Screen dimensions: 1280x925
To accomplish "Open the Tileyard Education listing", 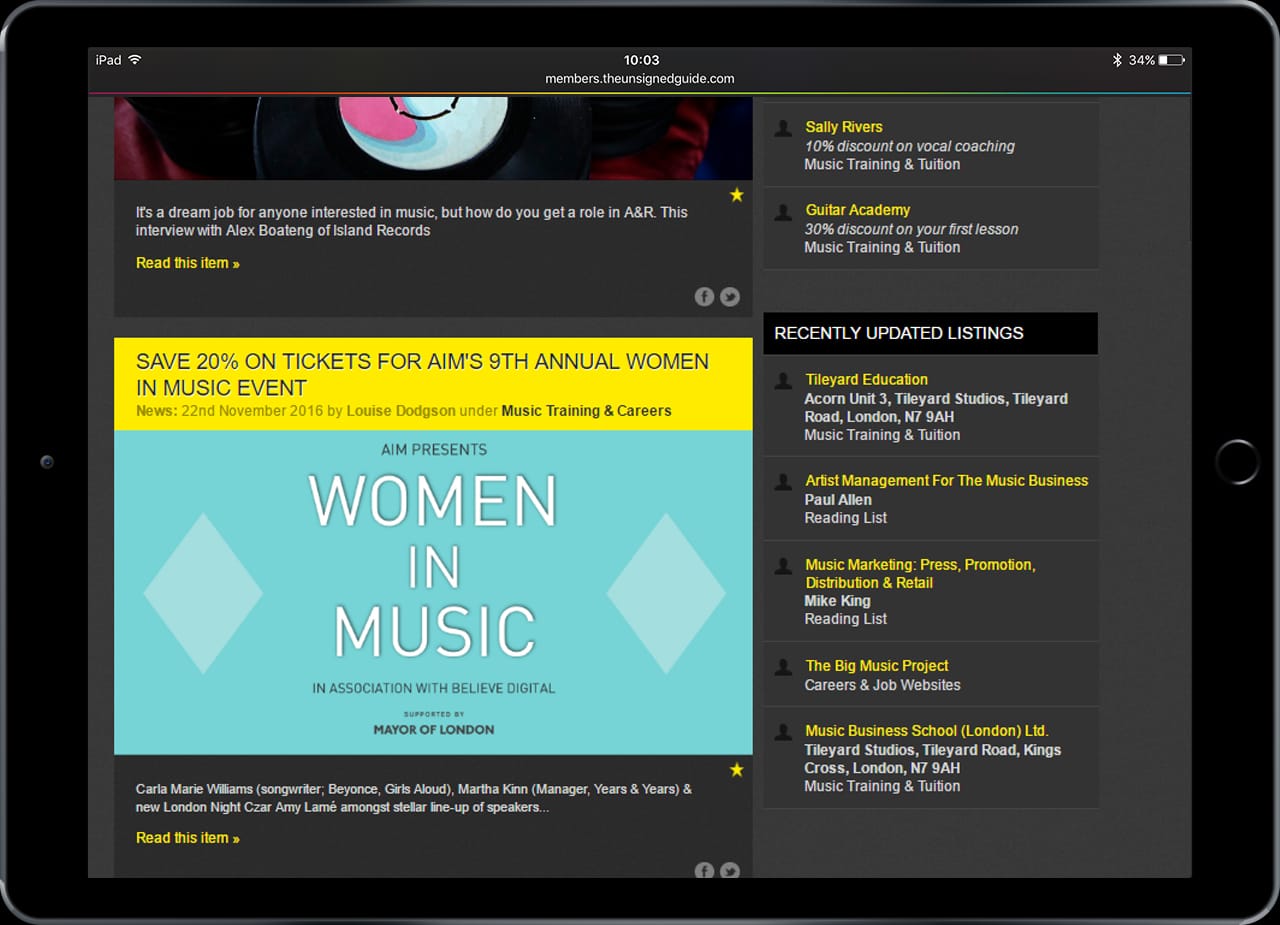I will click(866, 379).
